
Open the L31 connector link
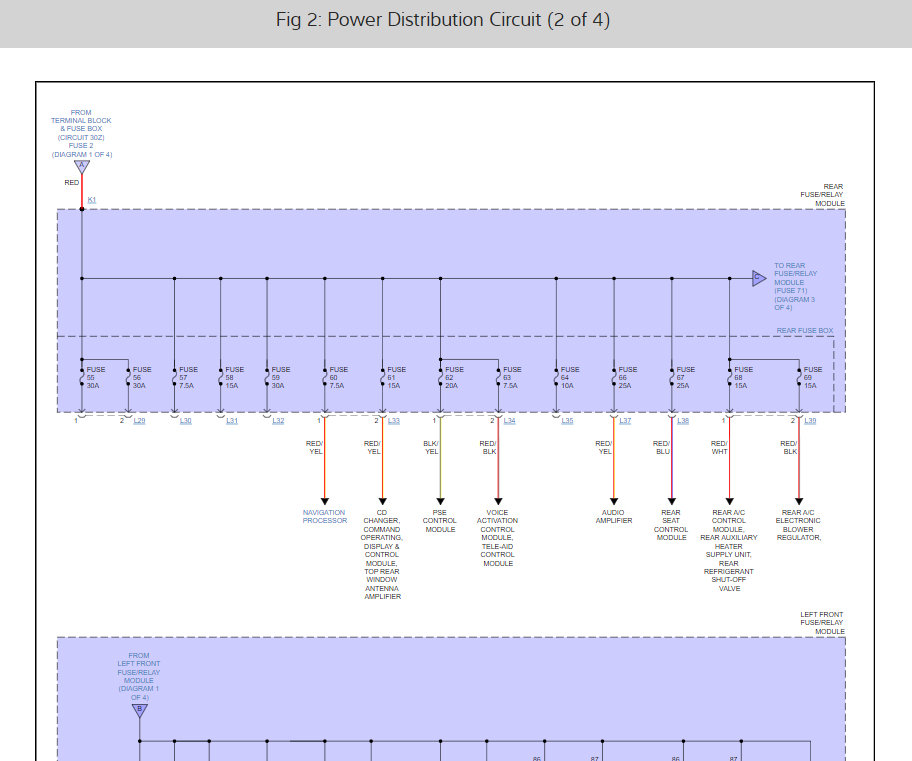click(232, 420)
